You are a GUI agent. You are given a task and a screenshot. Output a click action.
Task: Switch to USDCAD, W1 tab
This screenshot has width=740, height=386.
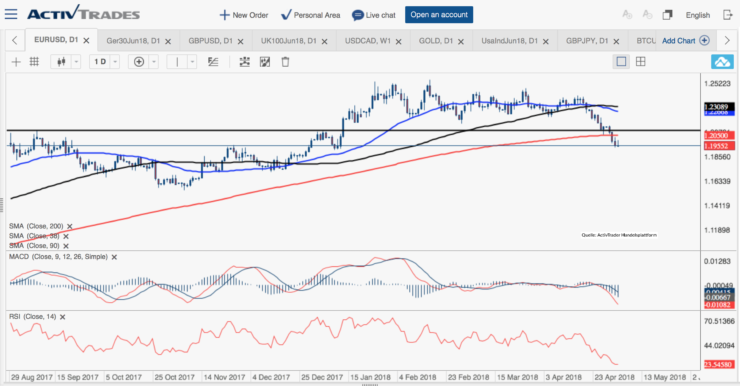click(368, 41)
